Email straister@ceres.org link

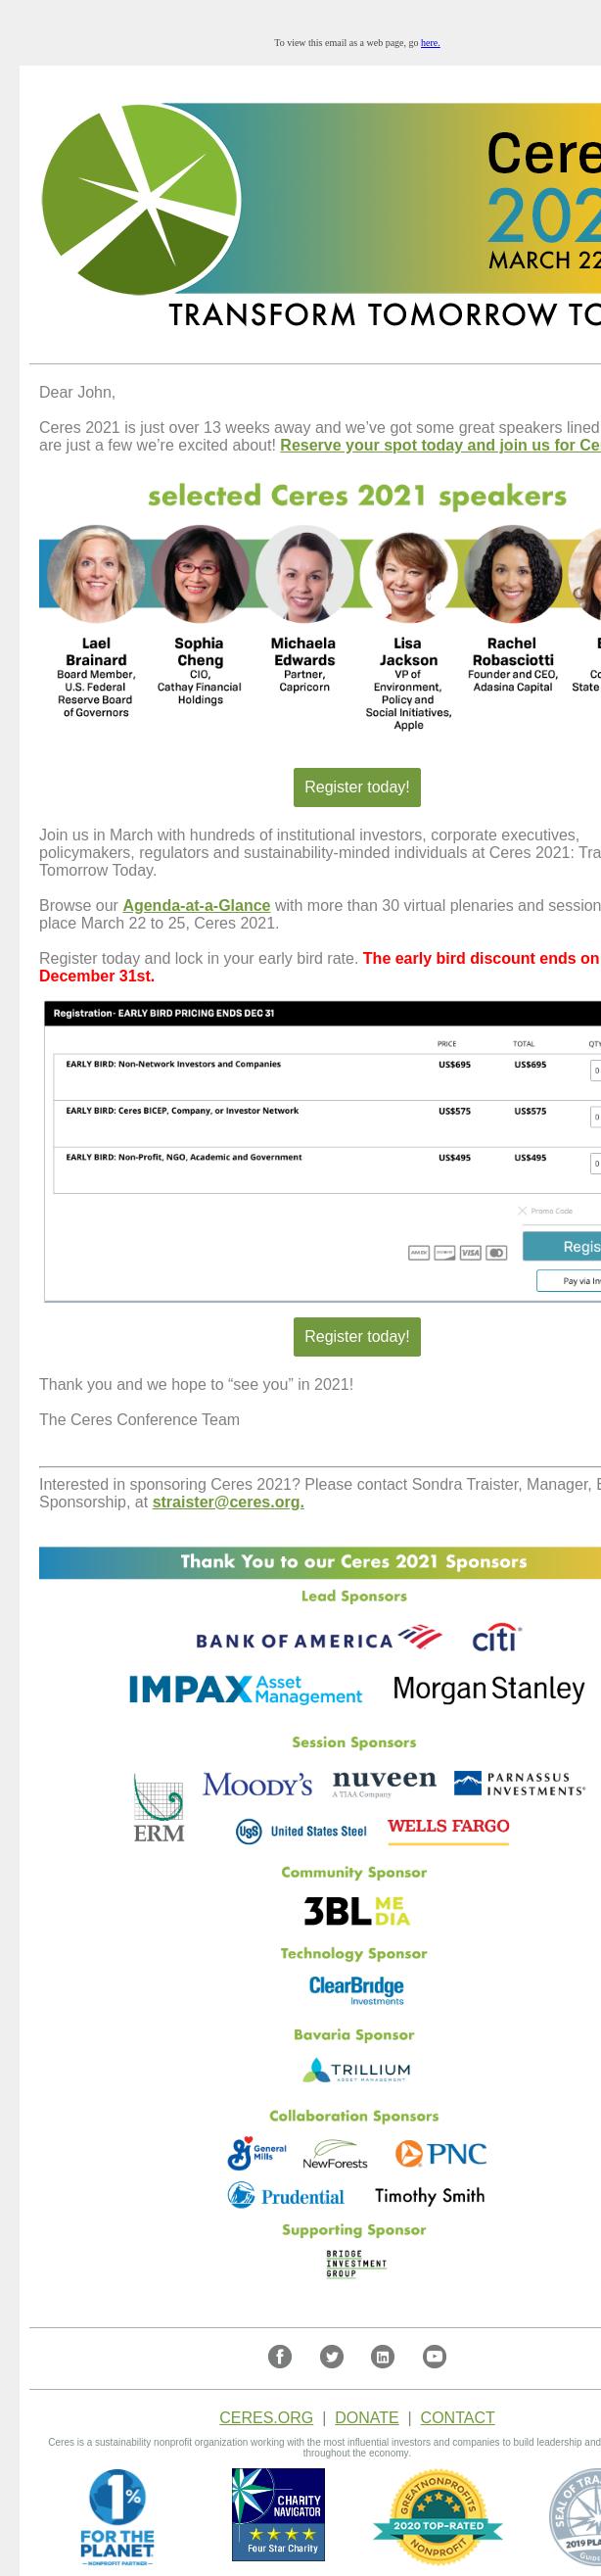tap(228, 1502)
